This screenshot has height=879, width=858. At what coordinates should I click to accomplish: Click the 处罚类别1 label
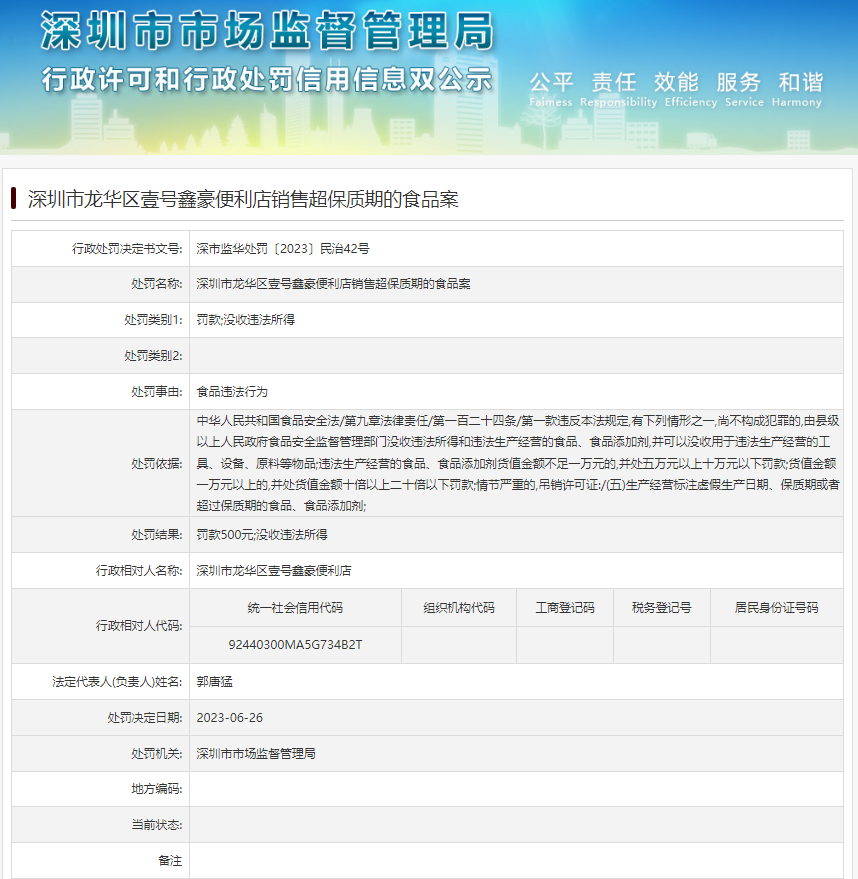(x=153, y=320)
